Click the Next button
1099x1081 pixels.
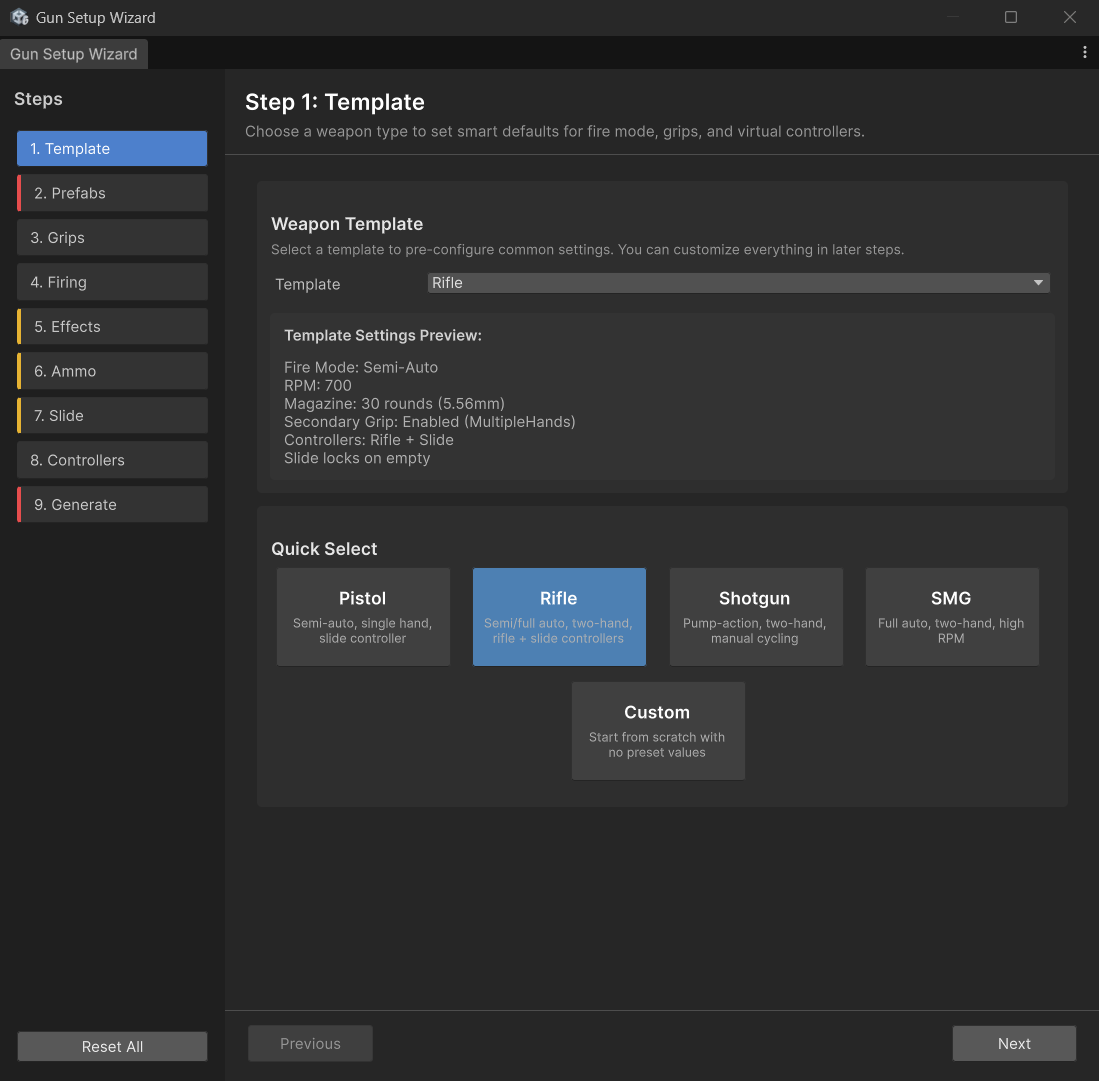coord(1014,1043)
